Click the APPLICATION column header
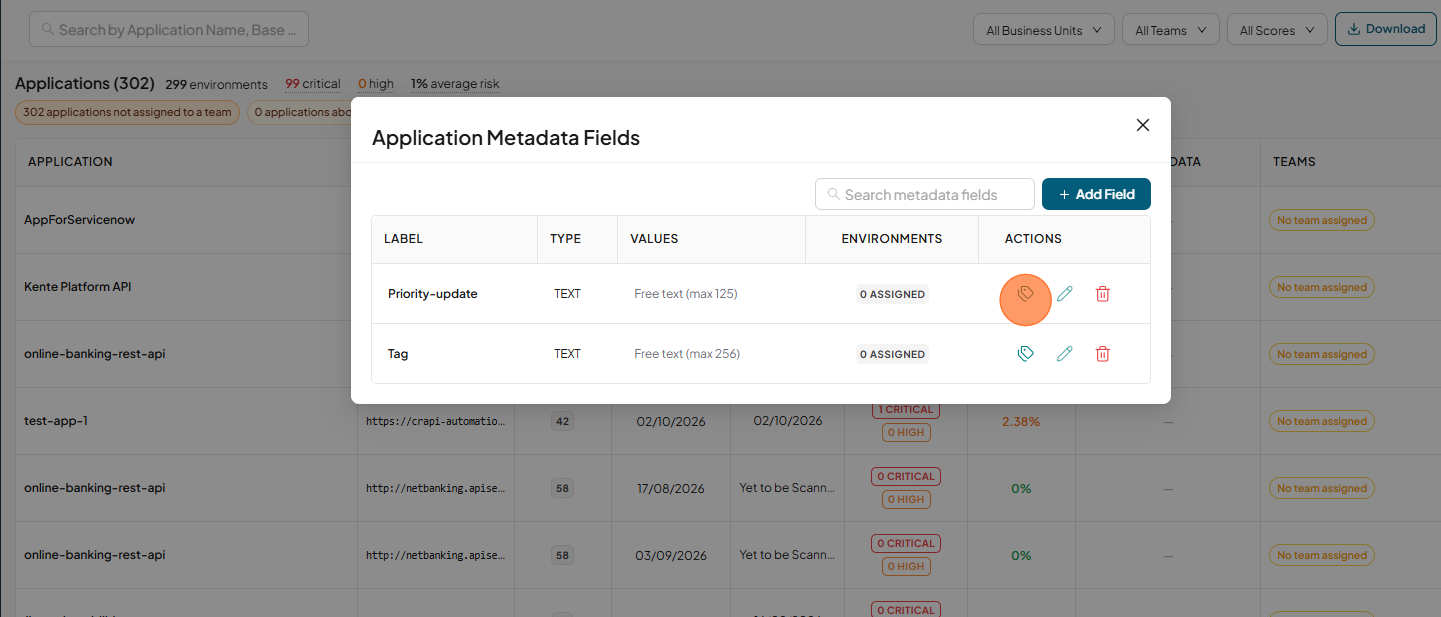The image size is (1441, 617). 70,161
